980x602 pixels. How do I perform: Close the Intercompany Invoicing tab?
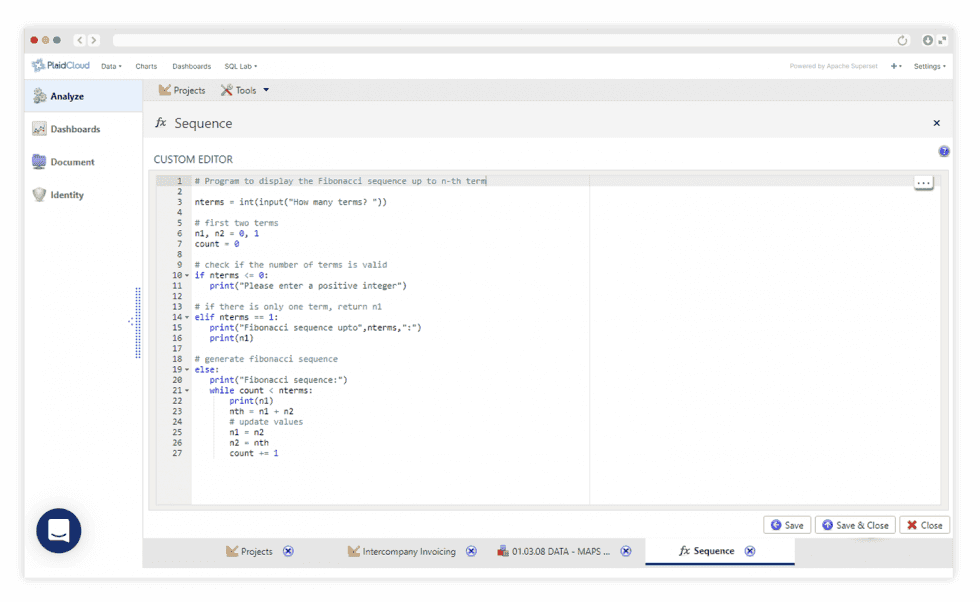(471, 551)
